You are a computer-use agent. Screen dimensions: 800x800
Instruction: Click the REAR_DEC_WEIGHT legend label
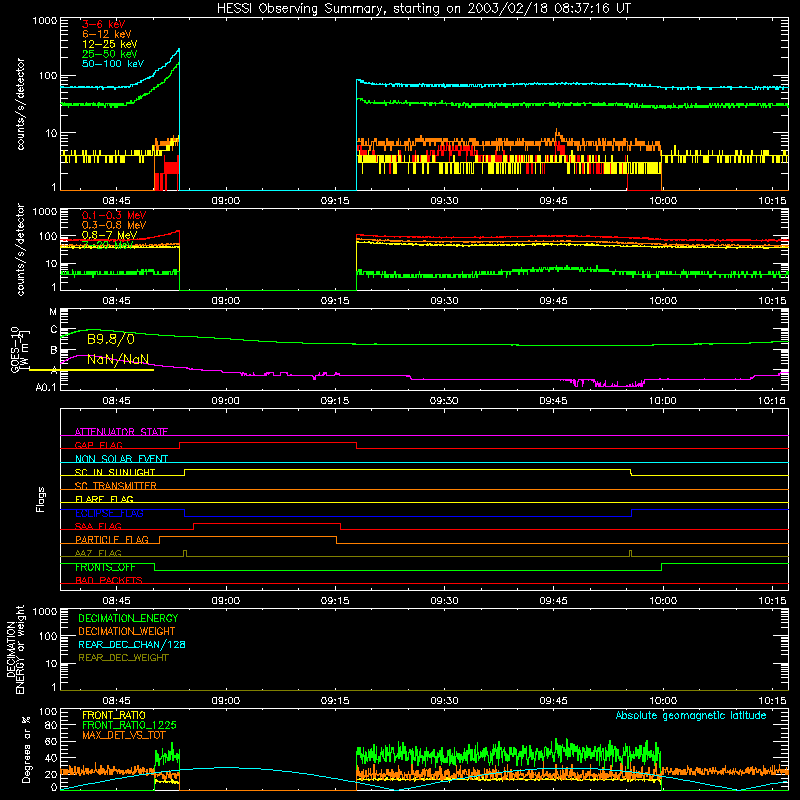click(x=123, y=658)
